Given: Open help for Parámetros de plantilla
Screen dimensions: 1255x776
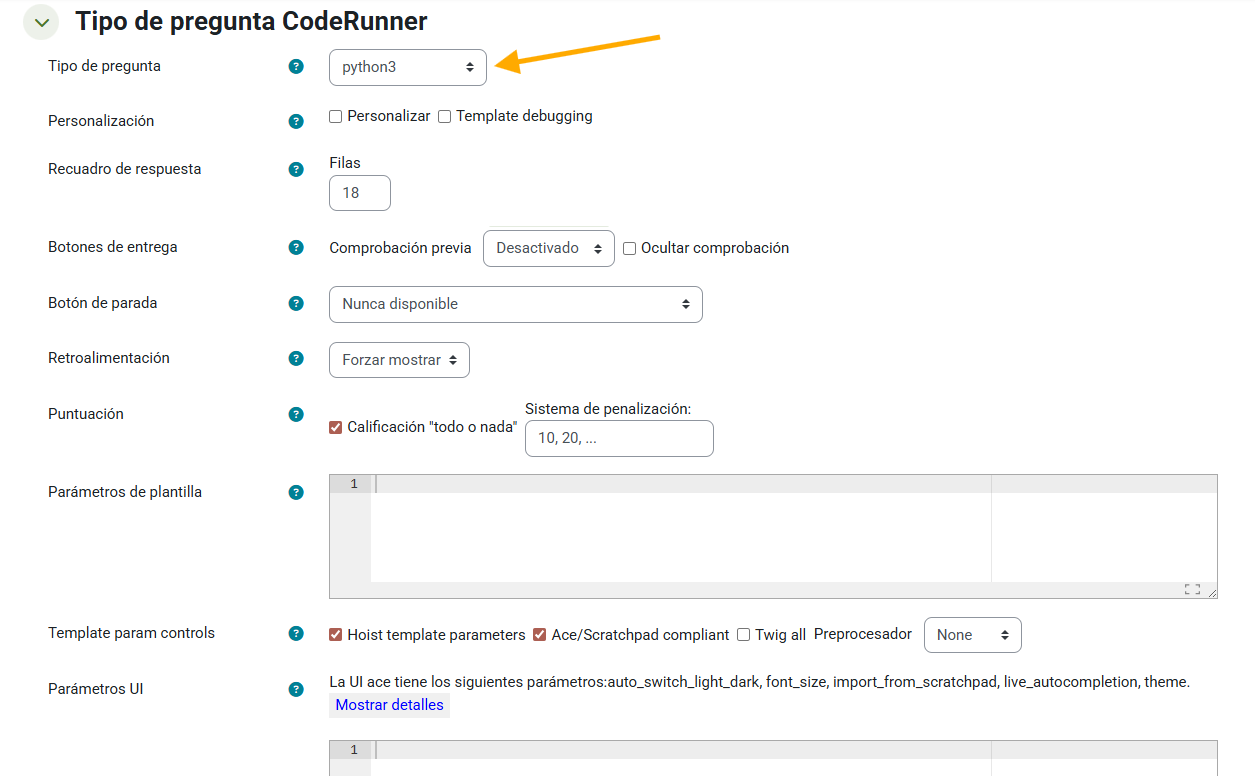Looking at the screenshot, I should coord(296,492).
